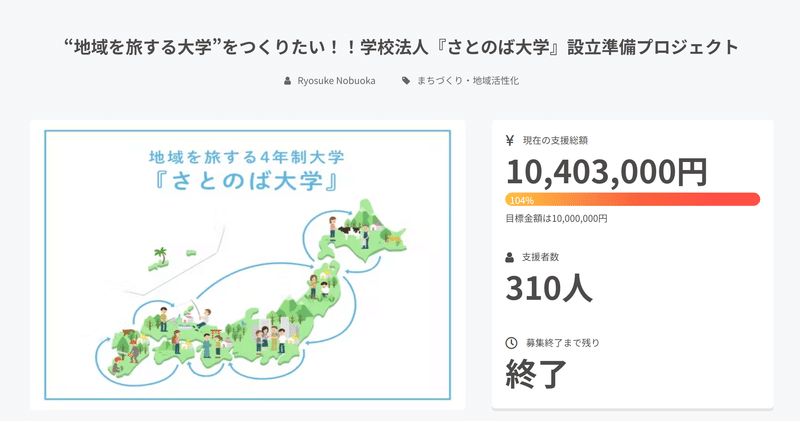
Task: Click the project title heading さとのば大学設立準備プロジェクト
Action: coord(401,46)
